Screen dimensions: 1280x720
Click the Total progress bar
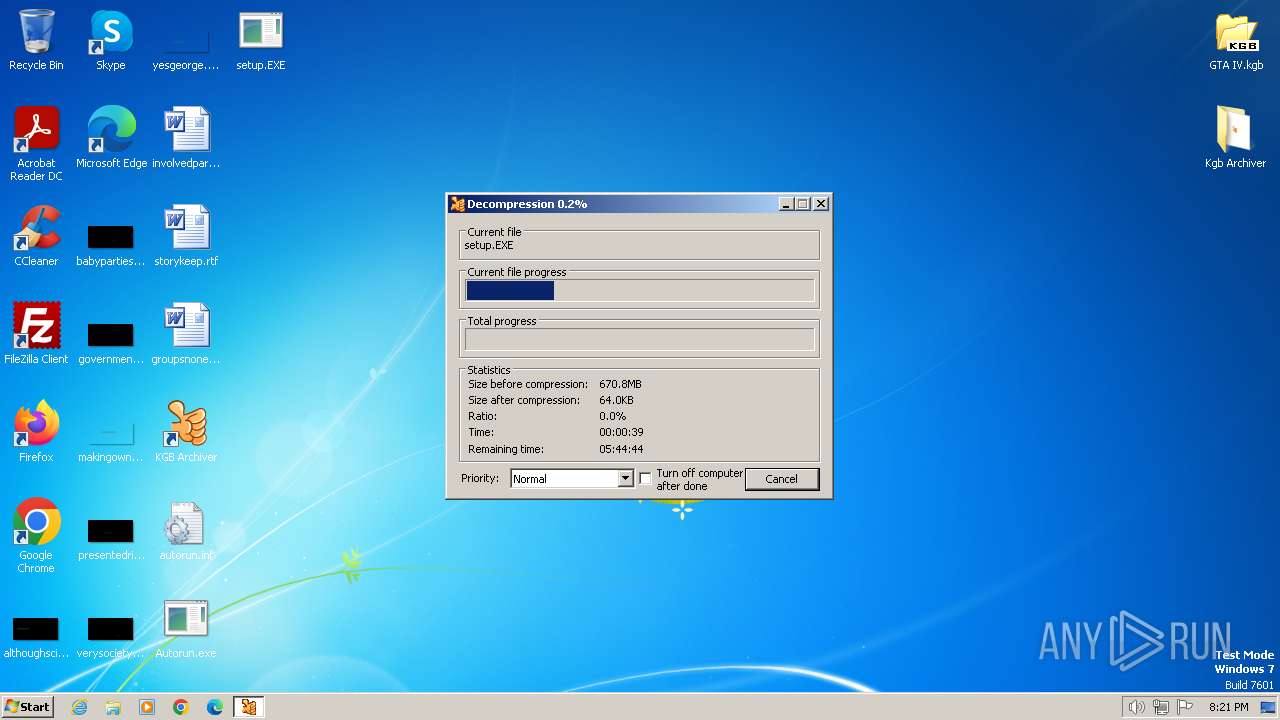click(639, 340)
